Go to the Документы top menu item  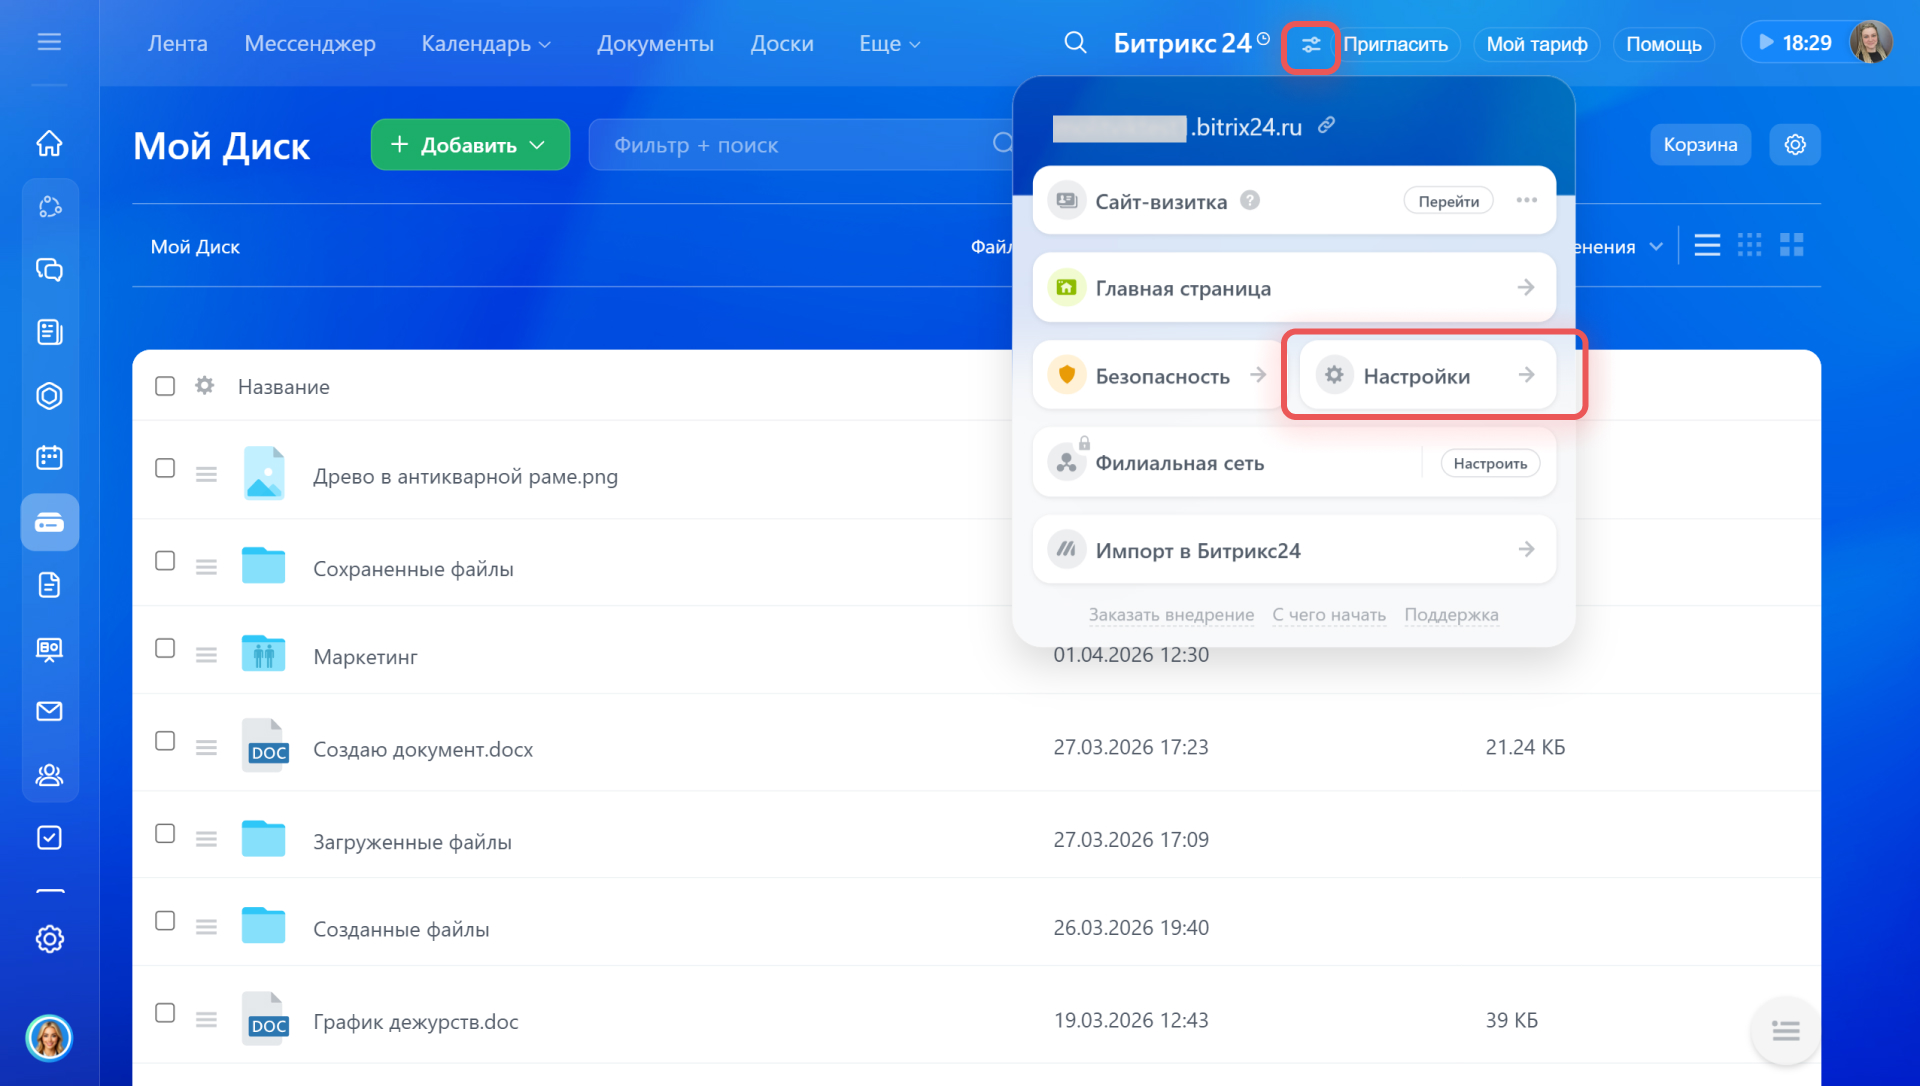[655, 44]
